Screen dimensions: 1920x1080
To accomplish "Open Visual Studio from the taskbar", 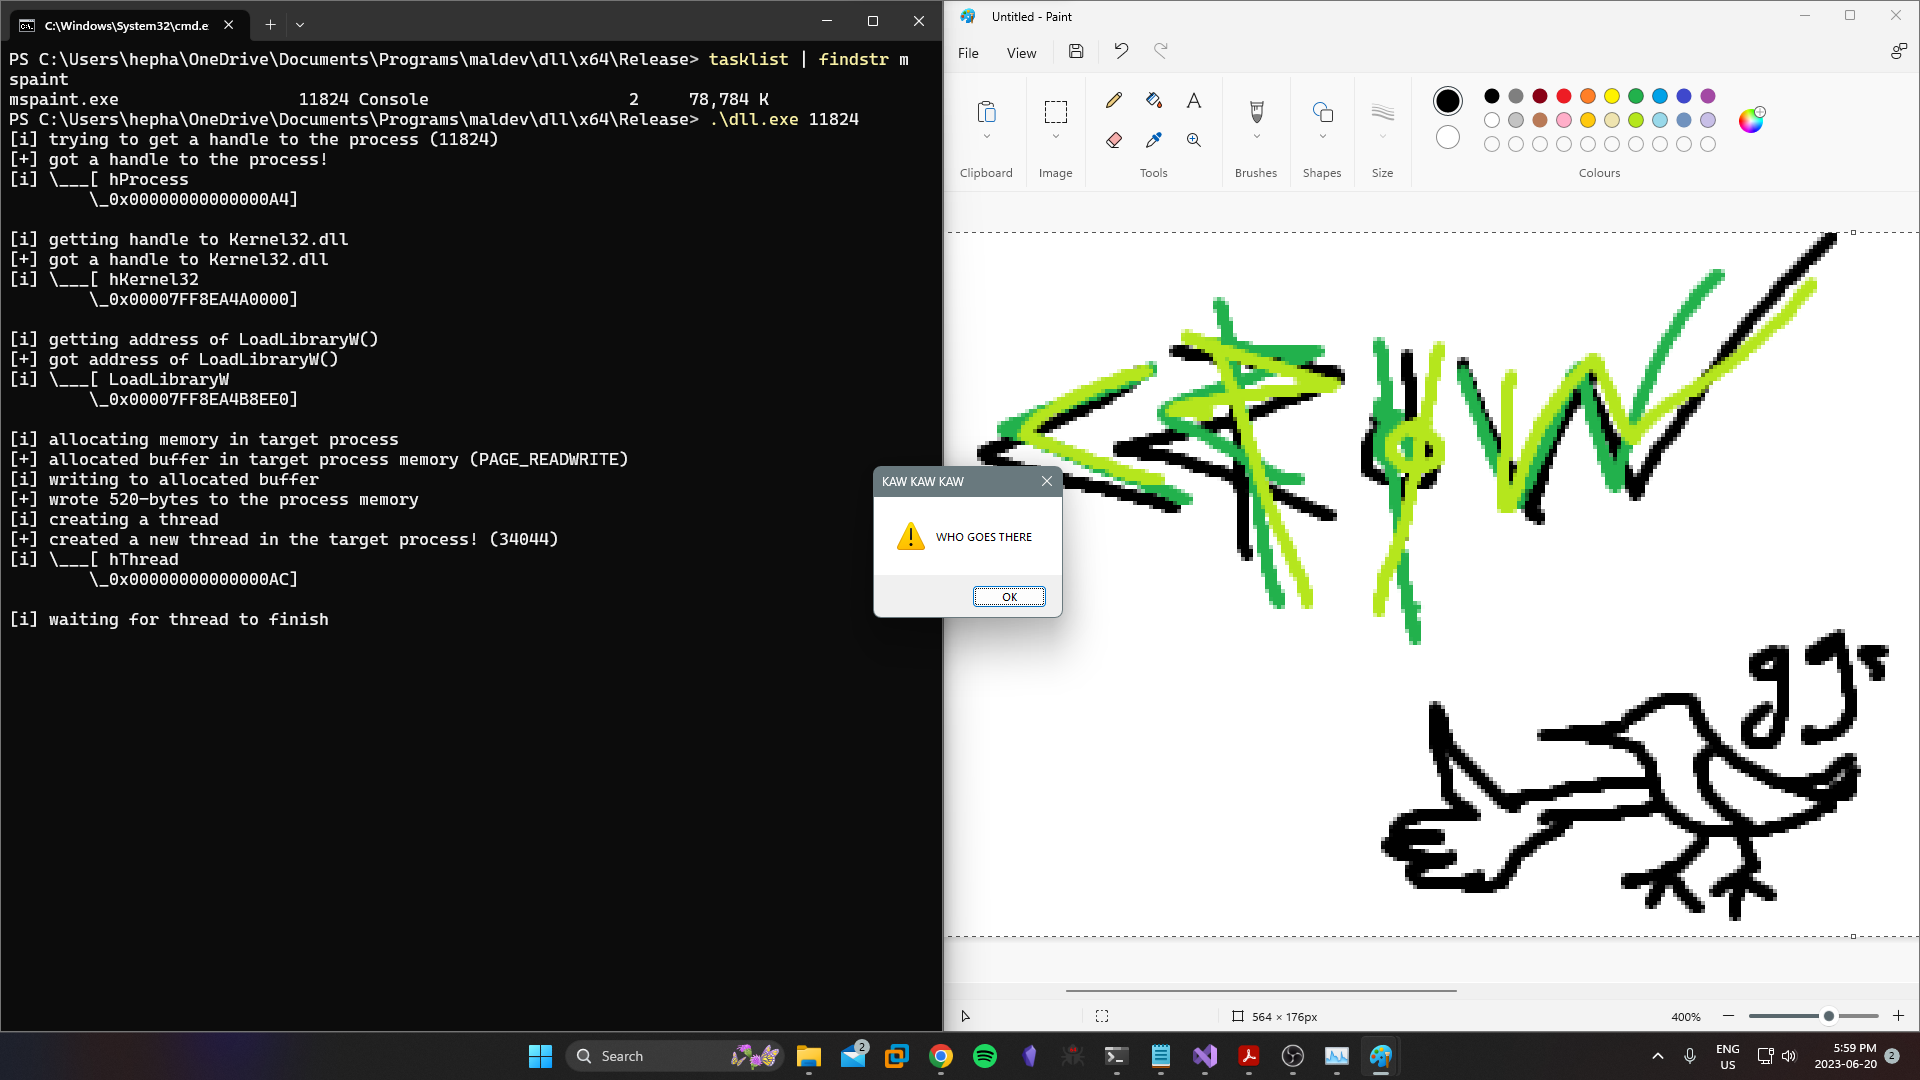I will pyautogui.click(x=1205, y=1056).
